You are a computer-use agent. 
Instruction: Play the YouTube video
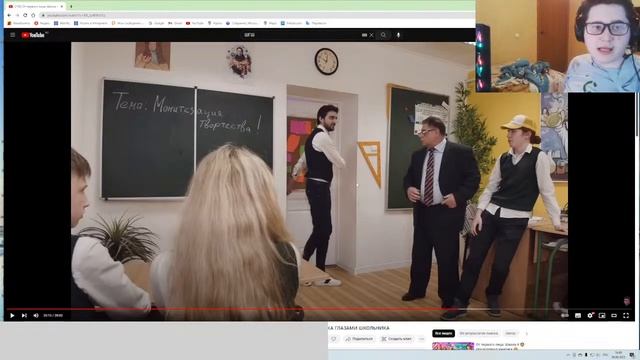click(12, 316)
